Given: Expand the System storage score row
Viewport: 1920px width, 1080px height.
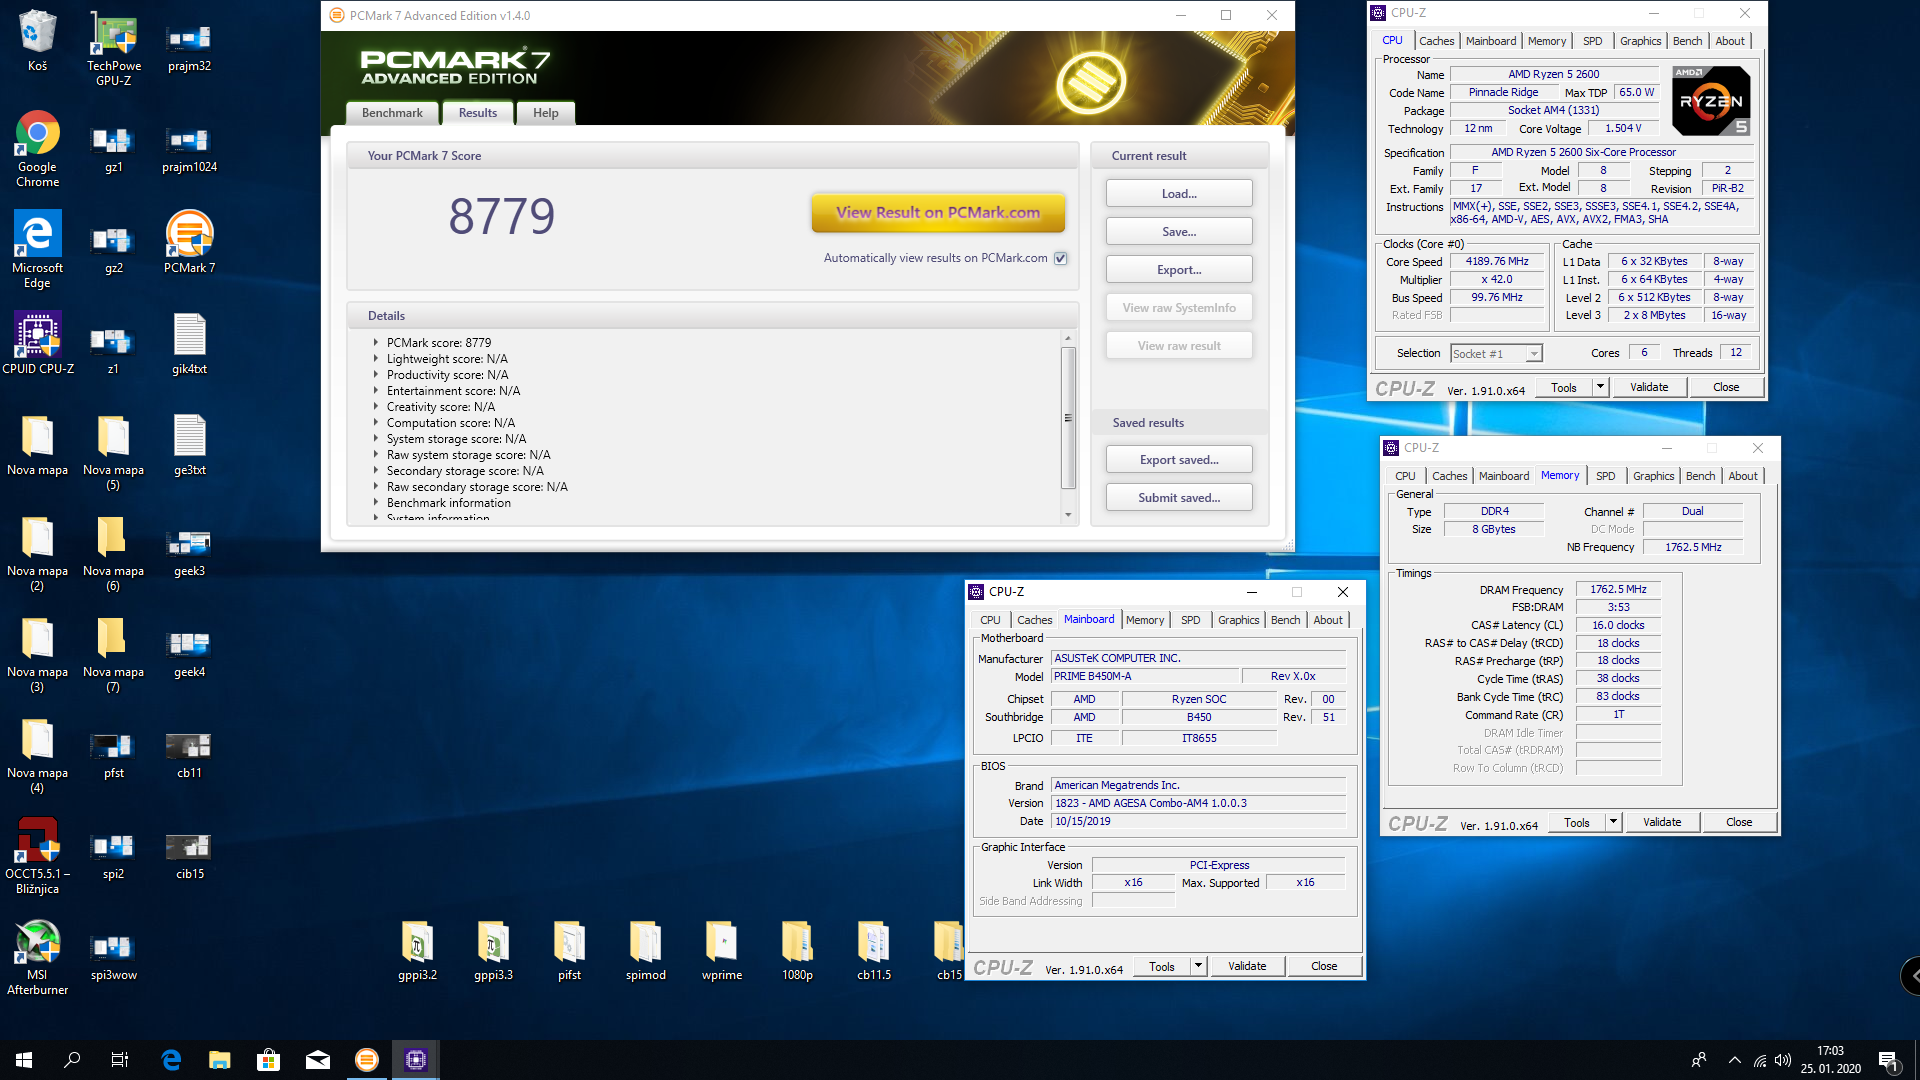Looking at the screenshot, I should tap(376, 438).
